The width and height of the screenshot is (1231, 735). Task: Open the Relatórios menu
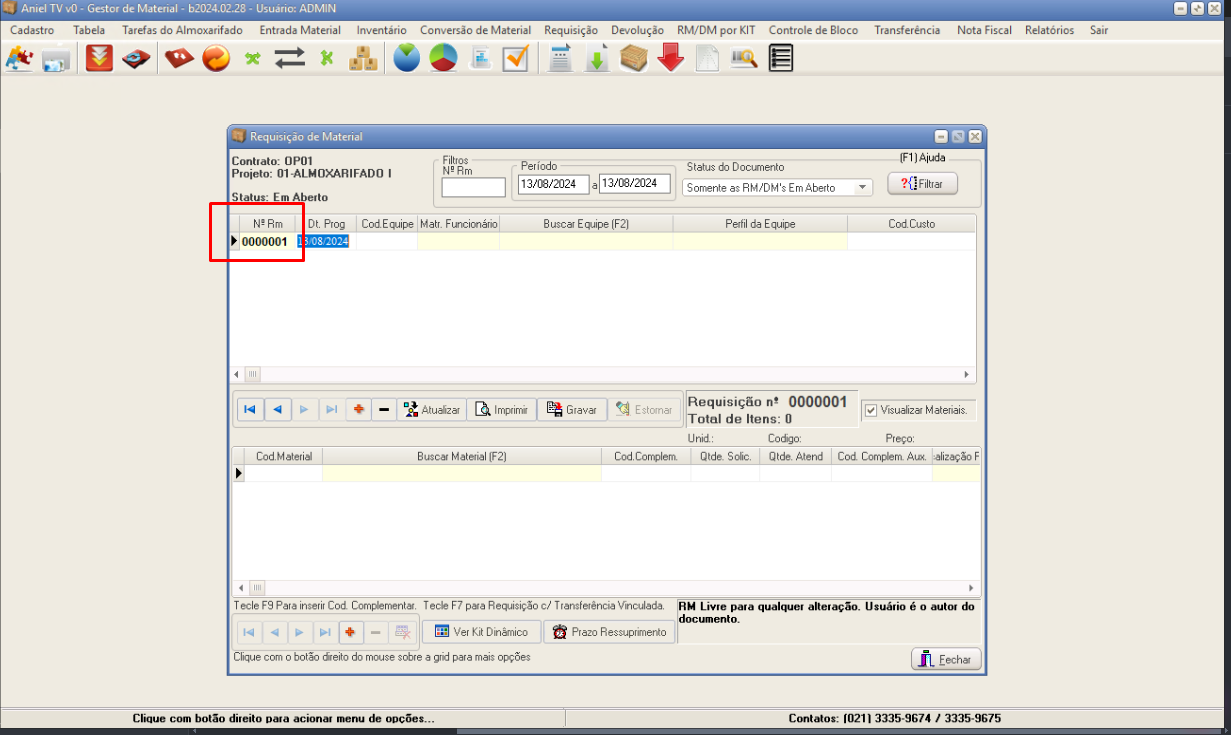pos(1049,30)
